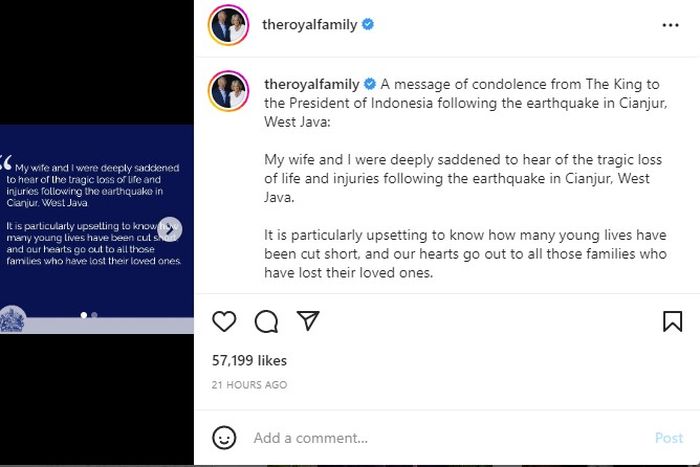
Task: Open comments via the speech bubble icon
Action: click(x=266, y=321)
